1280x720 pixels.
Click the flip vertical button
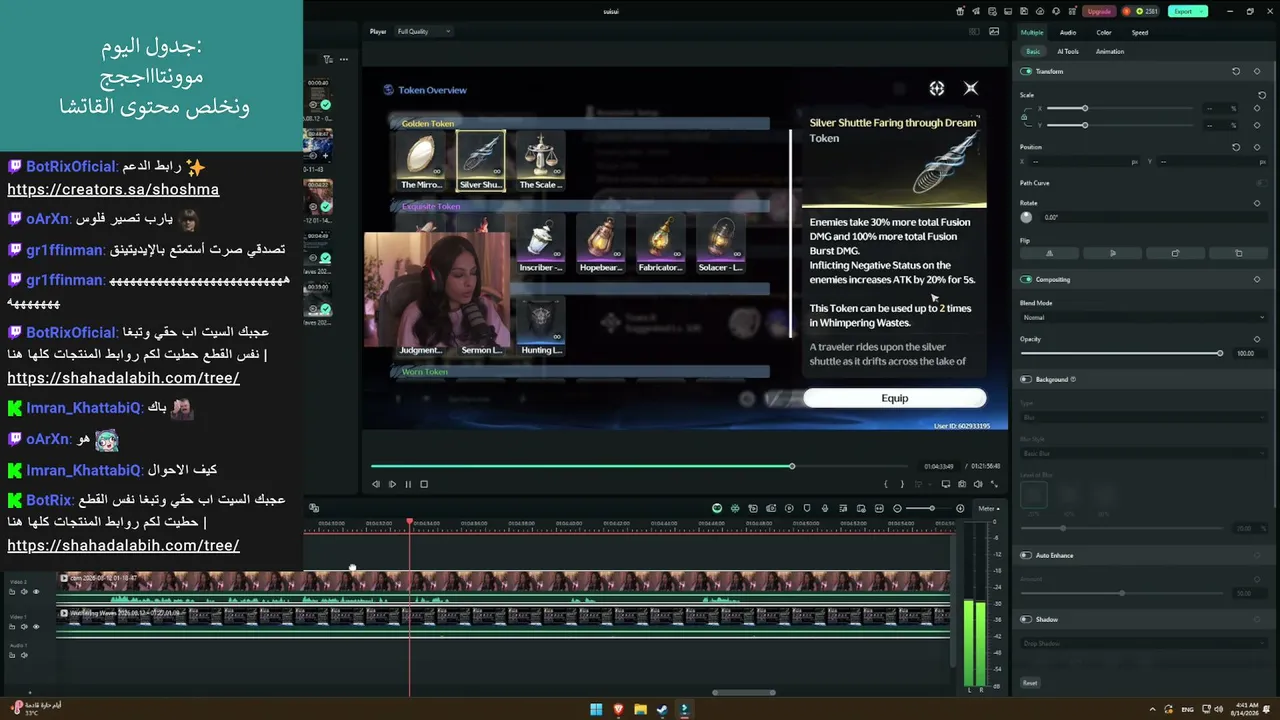coord(1113,253)
